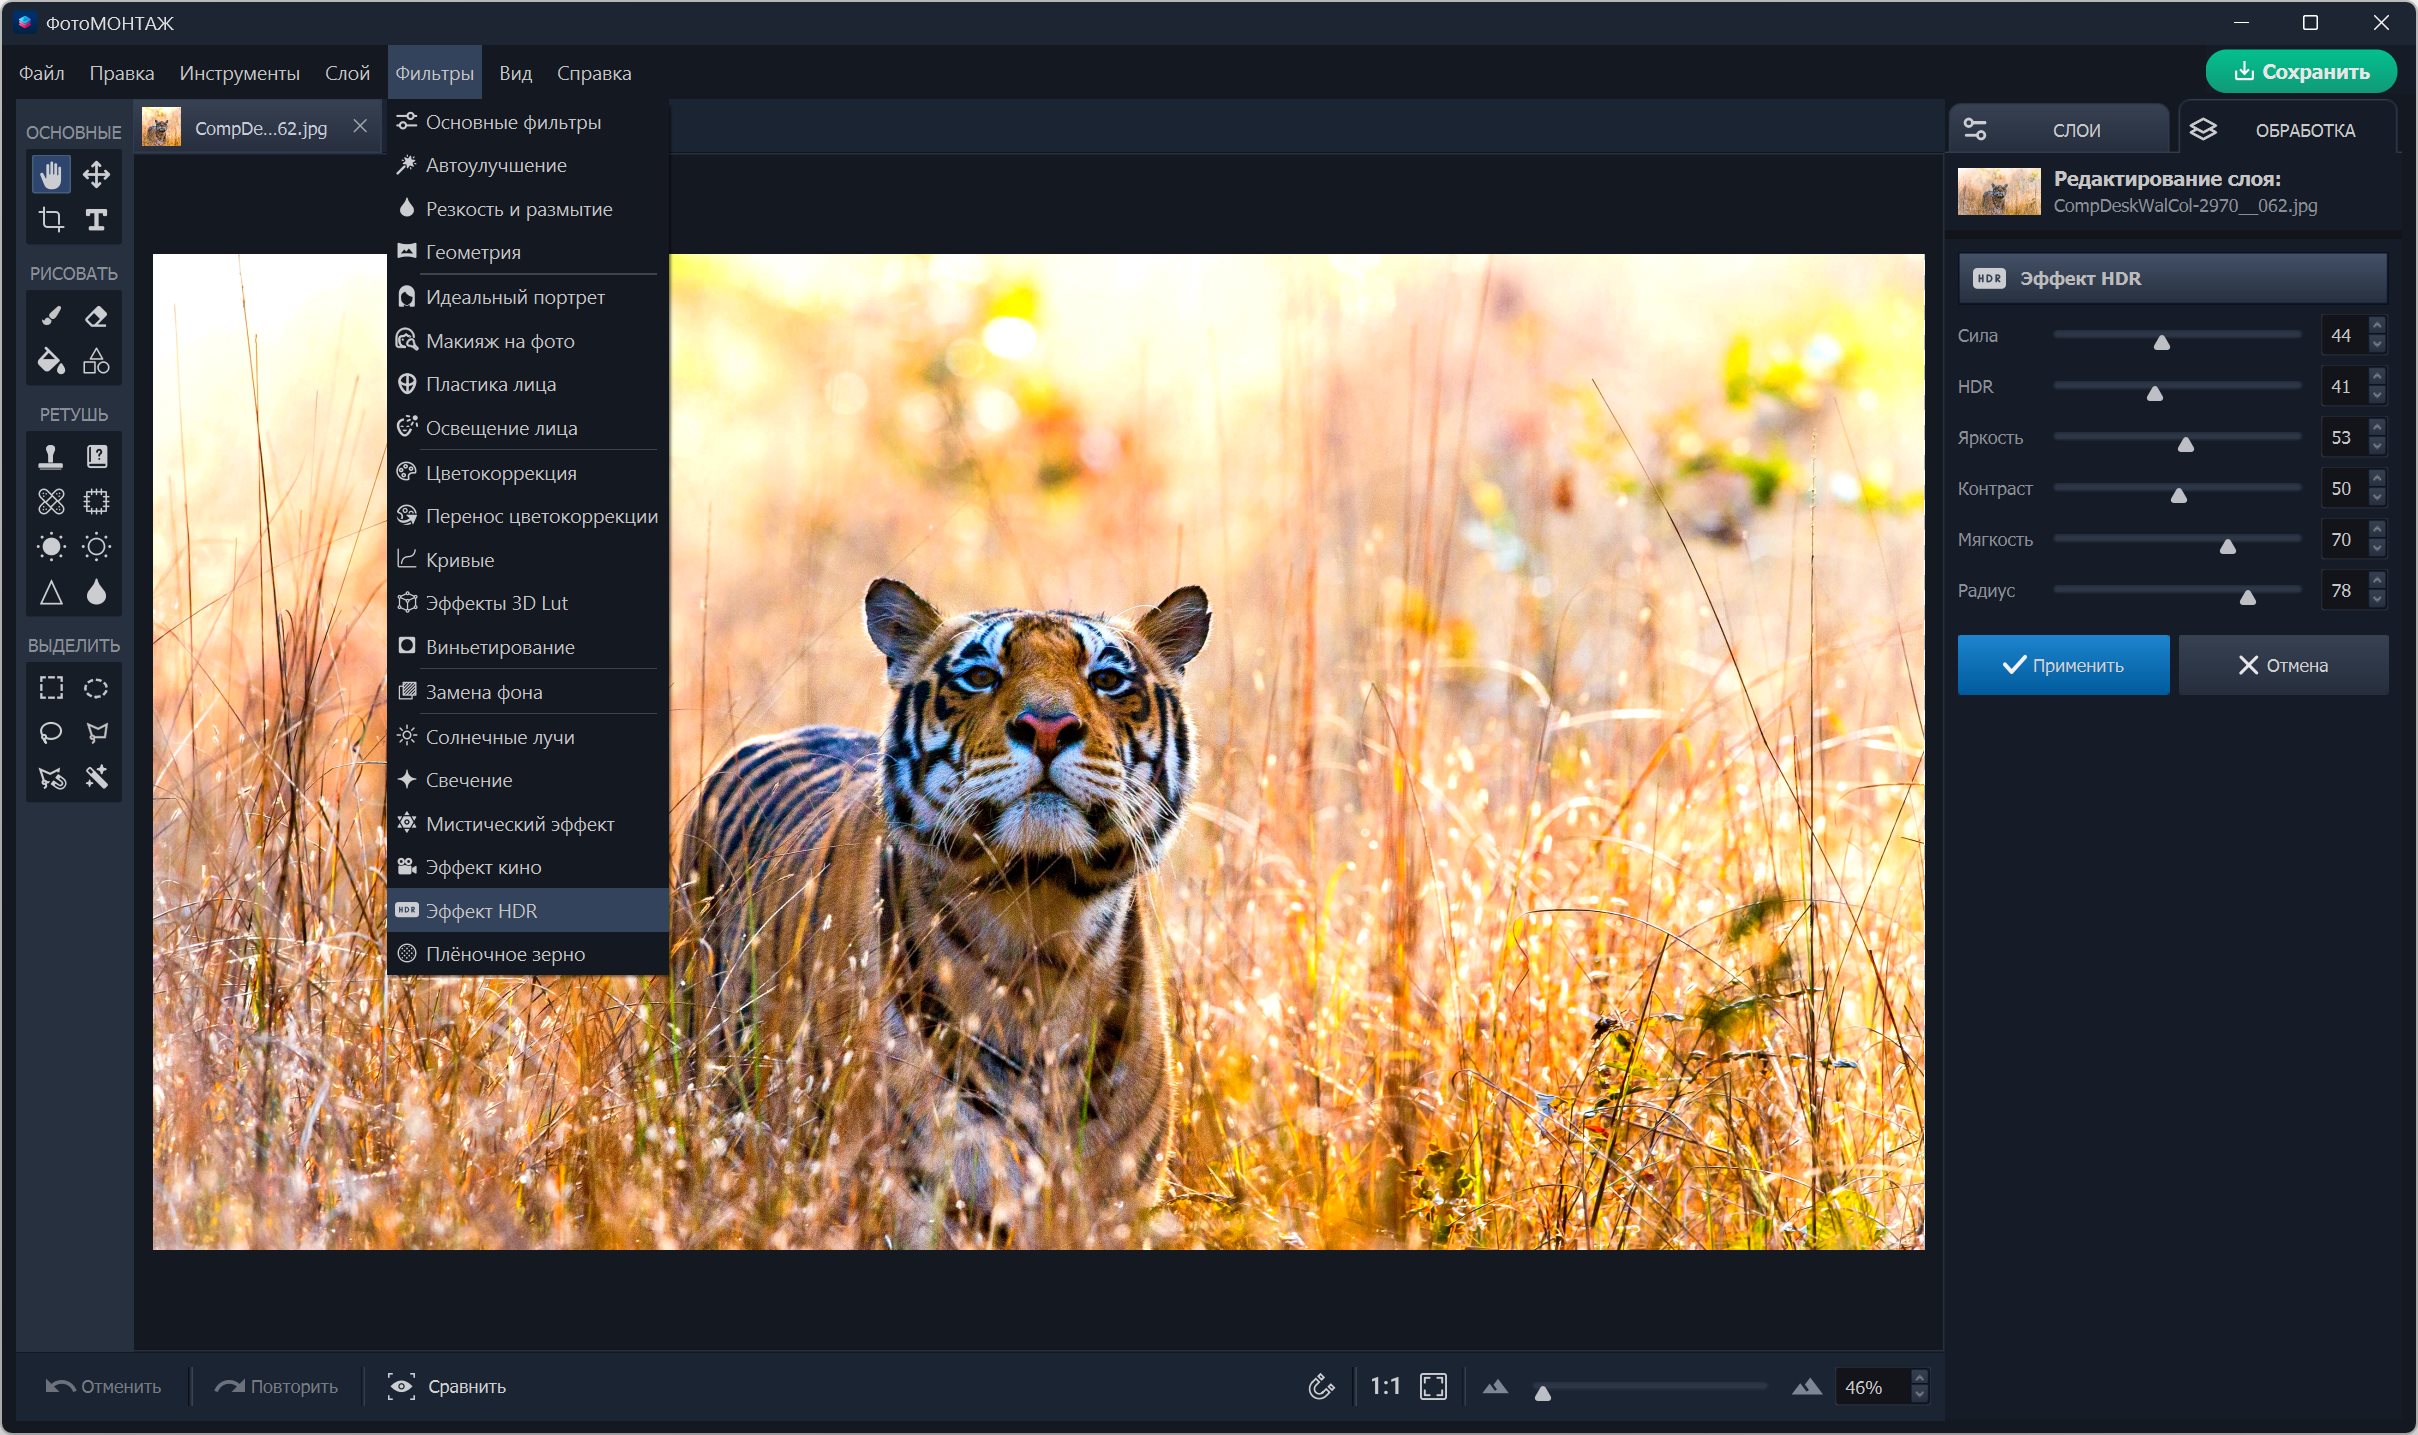Image resolution: width=2418 pixels, height=1435 pixels.
Task: Activate rectangular selection tool
Action: [x=51, y=688]
